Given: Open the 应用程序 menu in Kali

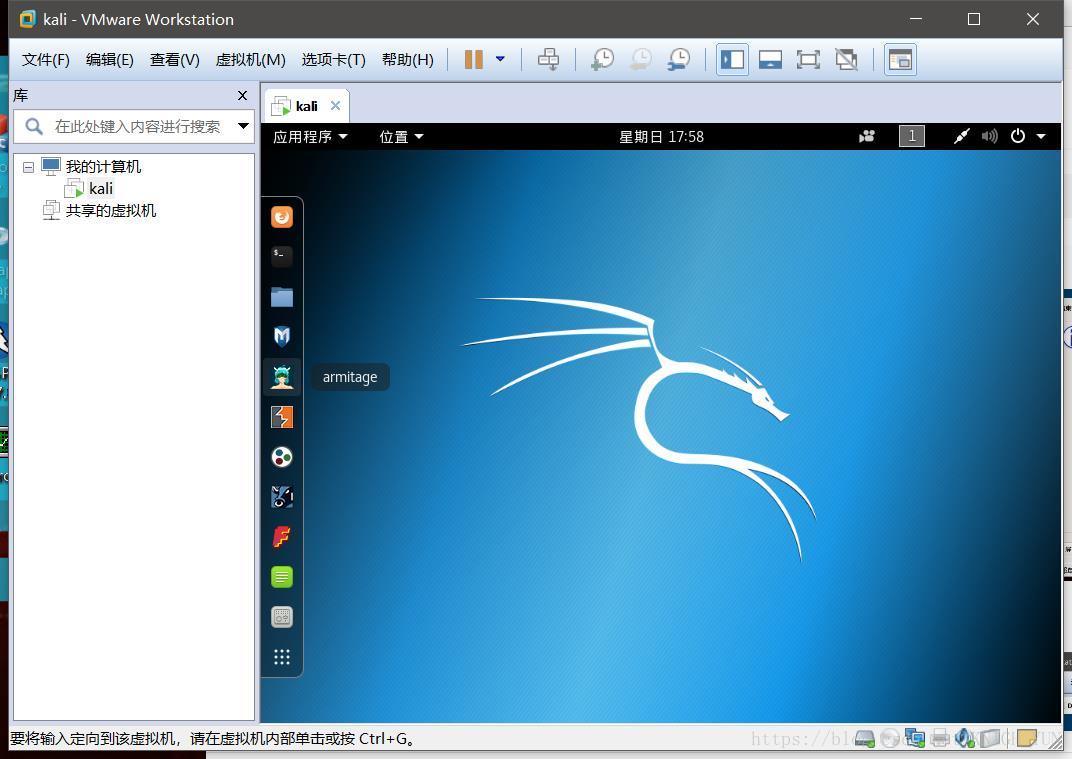Looking at the screenshot, I should [310, 137].
